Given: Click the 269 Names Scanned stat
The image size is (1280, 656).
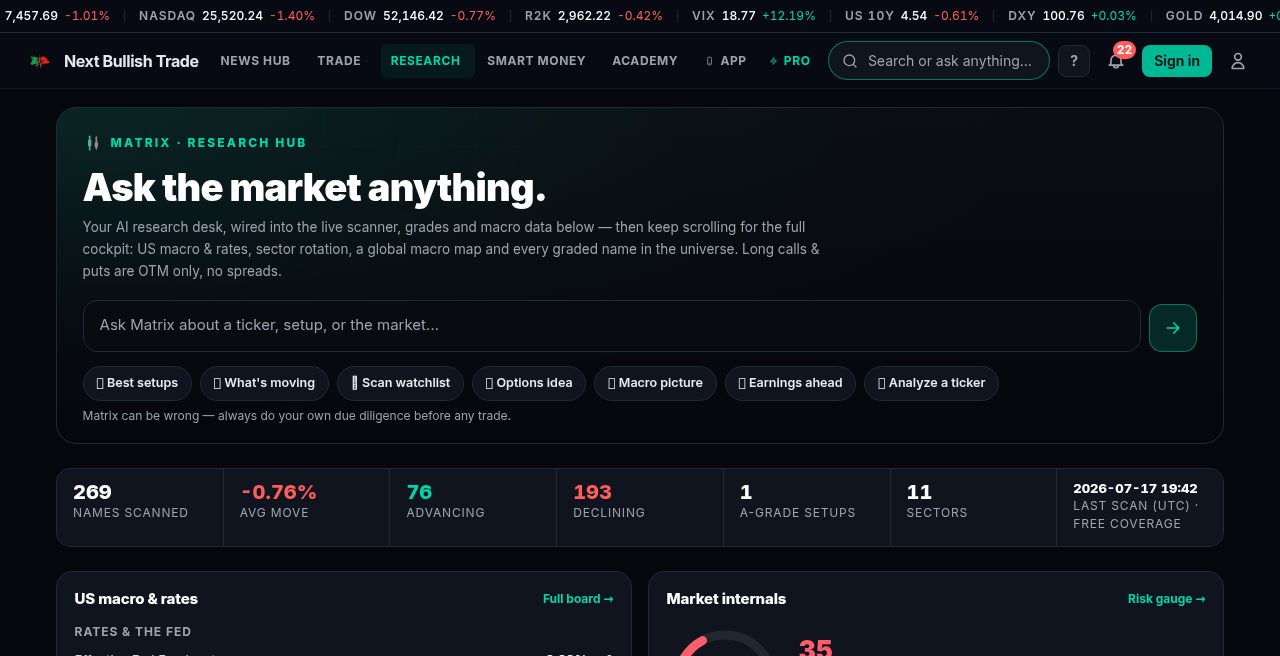Looking at the screenshot, I should 140,507.
